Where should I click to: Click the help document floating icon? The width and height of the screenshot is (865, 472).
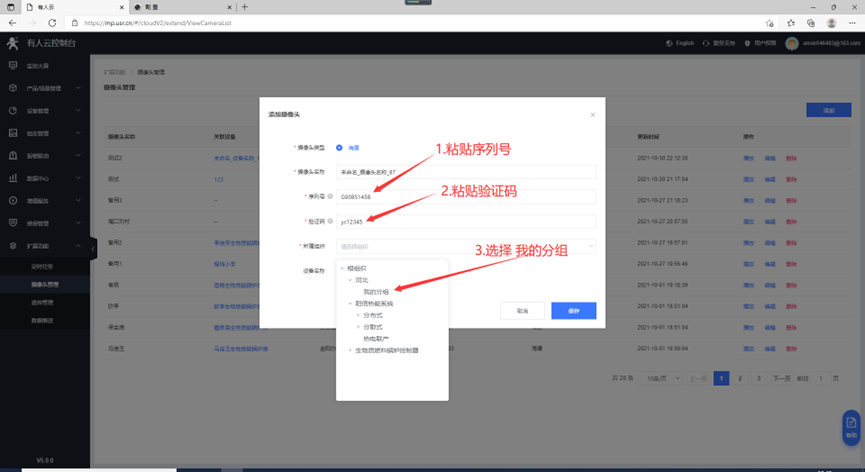(851, 427)
